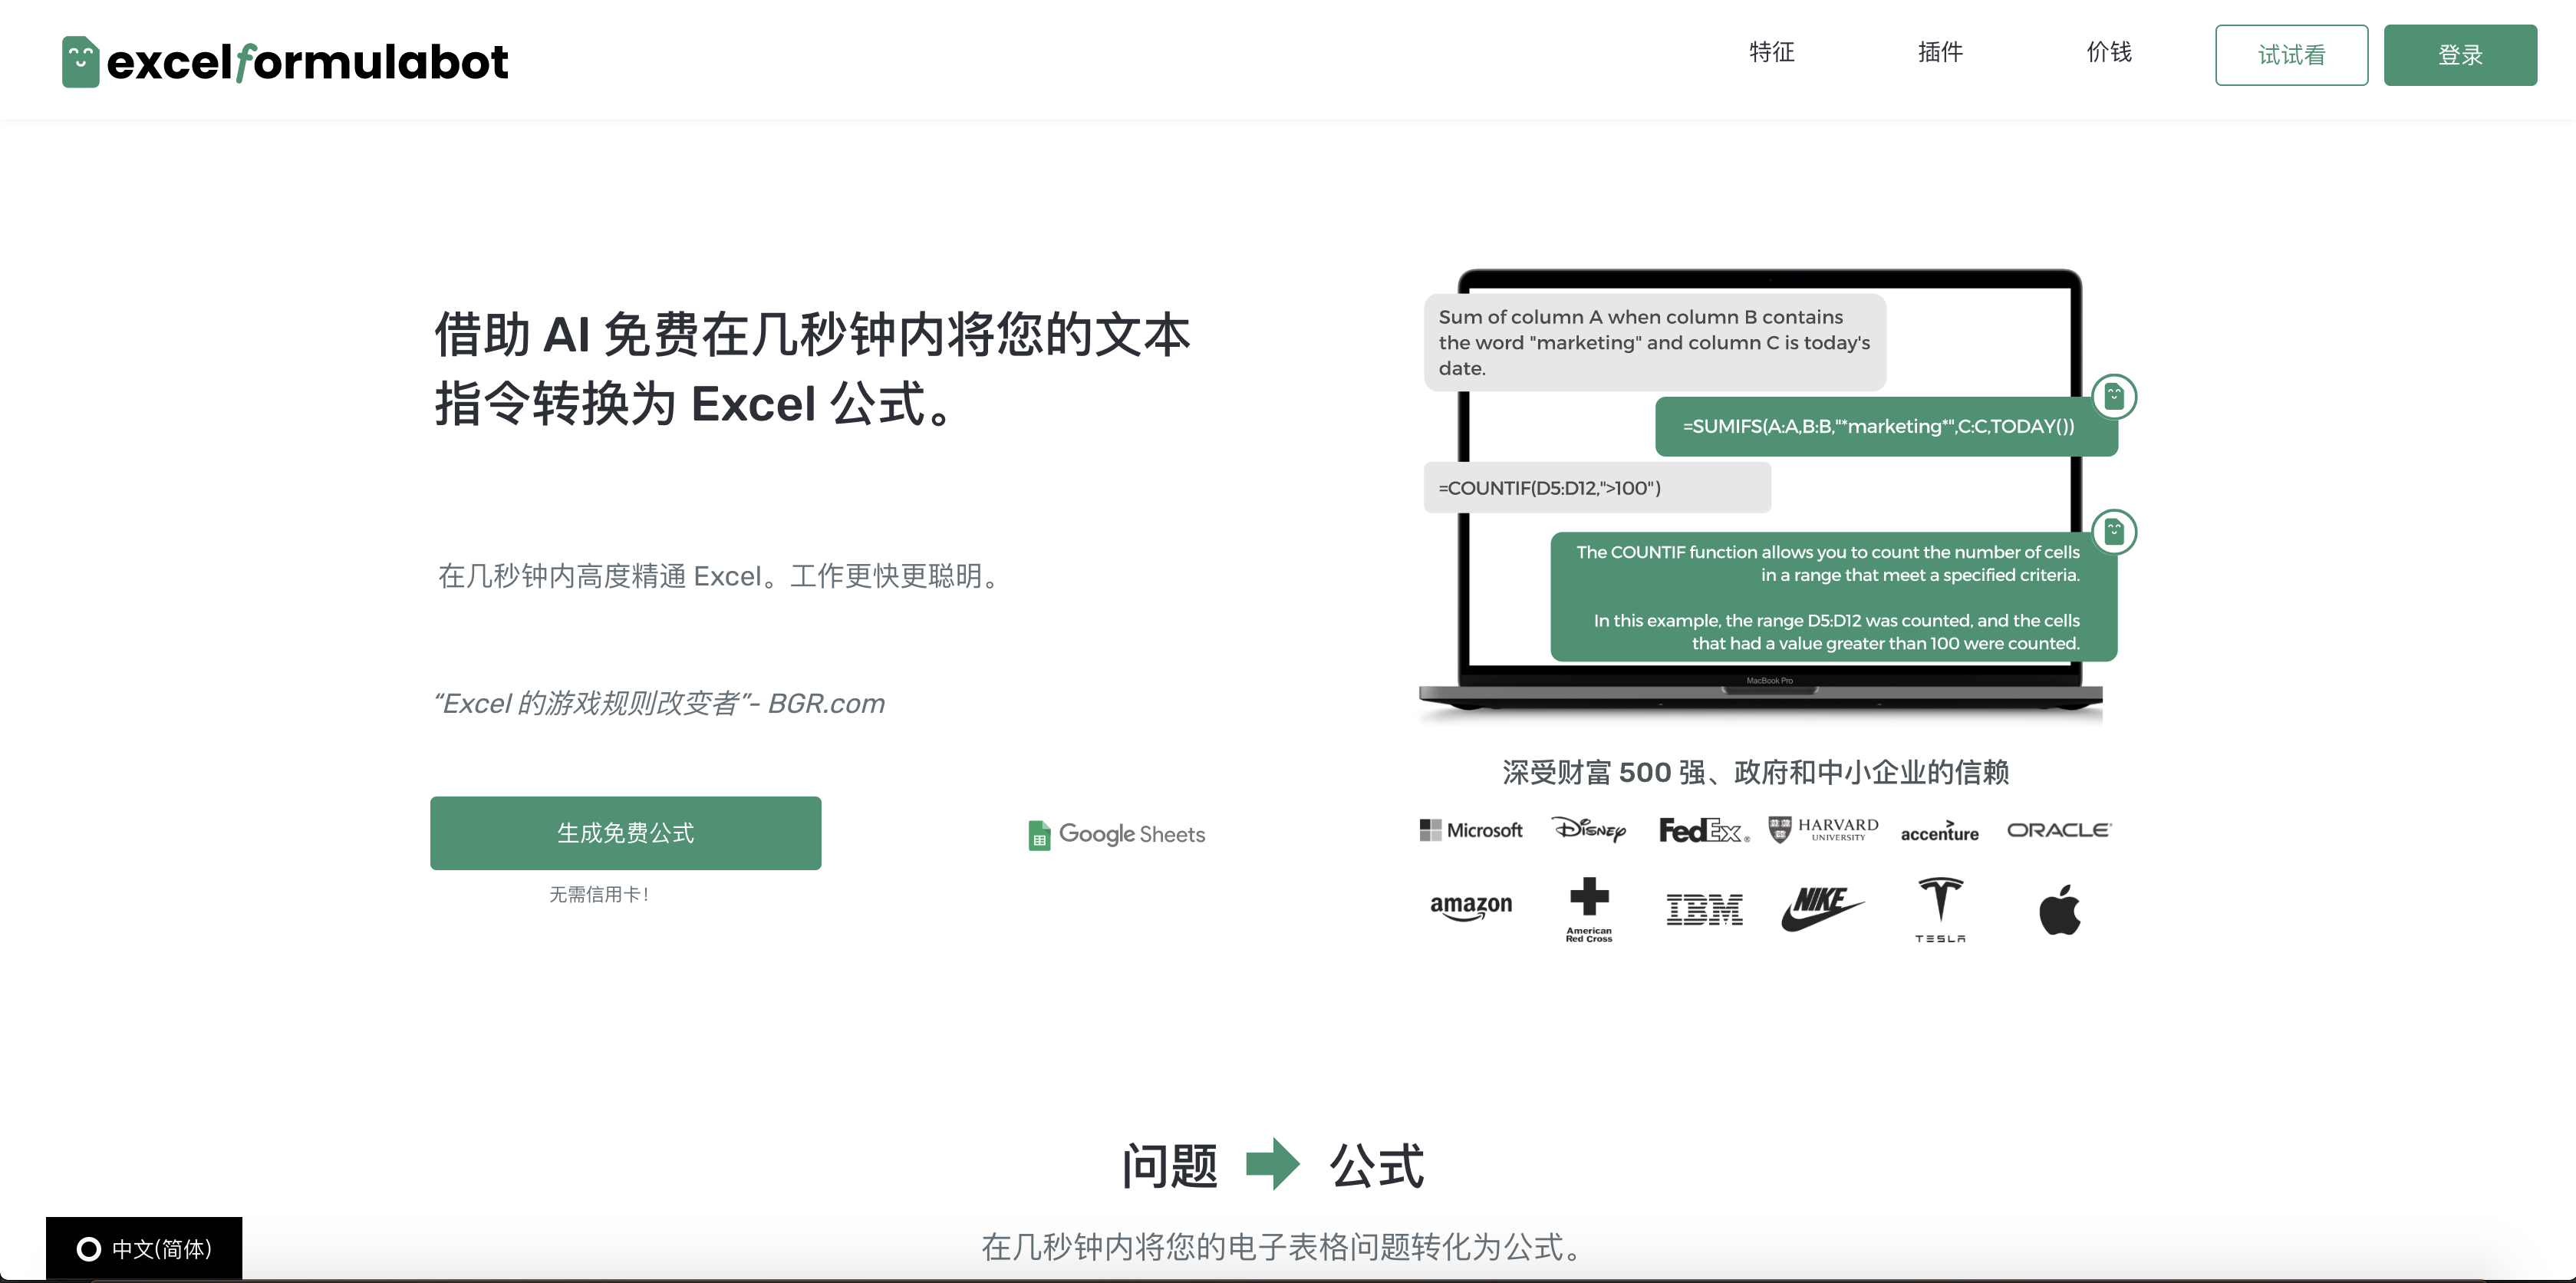Click the Nike swoosh logo
Viewport: 2576px width, 1283px height.
[x=1822, y=905]
